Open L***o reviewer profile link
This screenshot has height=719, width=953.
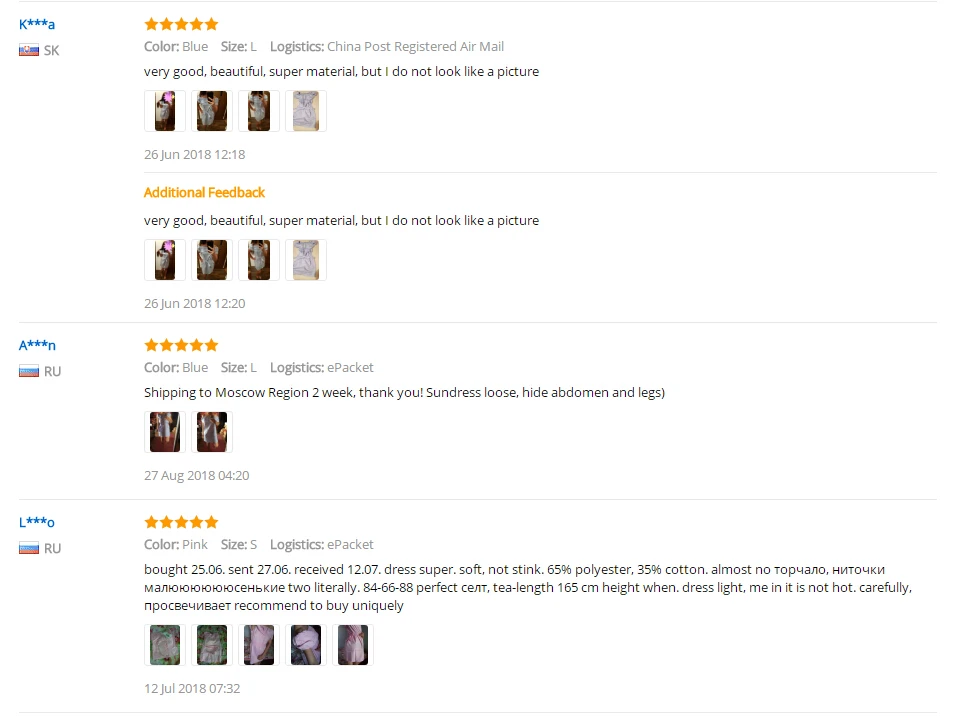click(36, 522)
